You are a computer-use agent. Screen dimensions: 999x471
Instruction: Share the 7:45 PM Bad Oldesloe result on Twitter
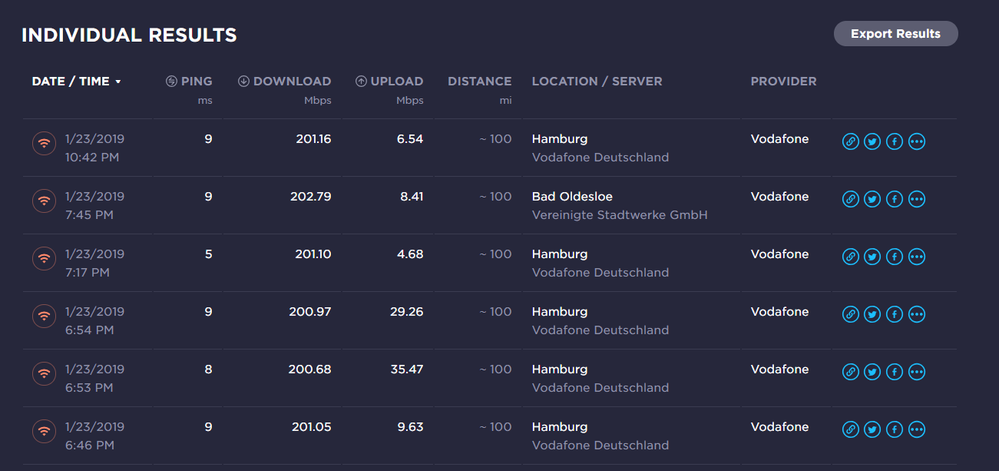coord(873,199)
